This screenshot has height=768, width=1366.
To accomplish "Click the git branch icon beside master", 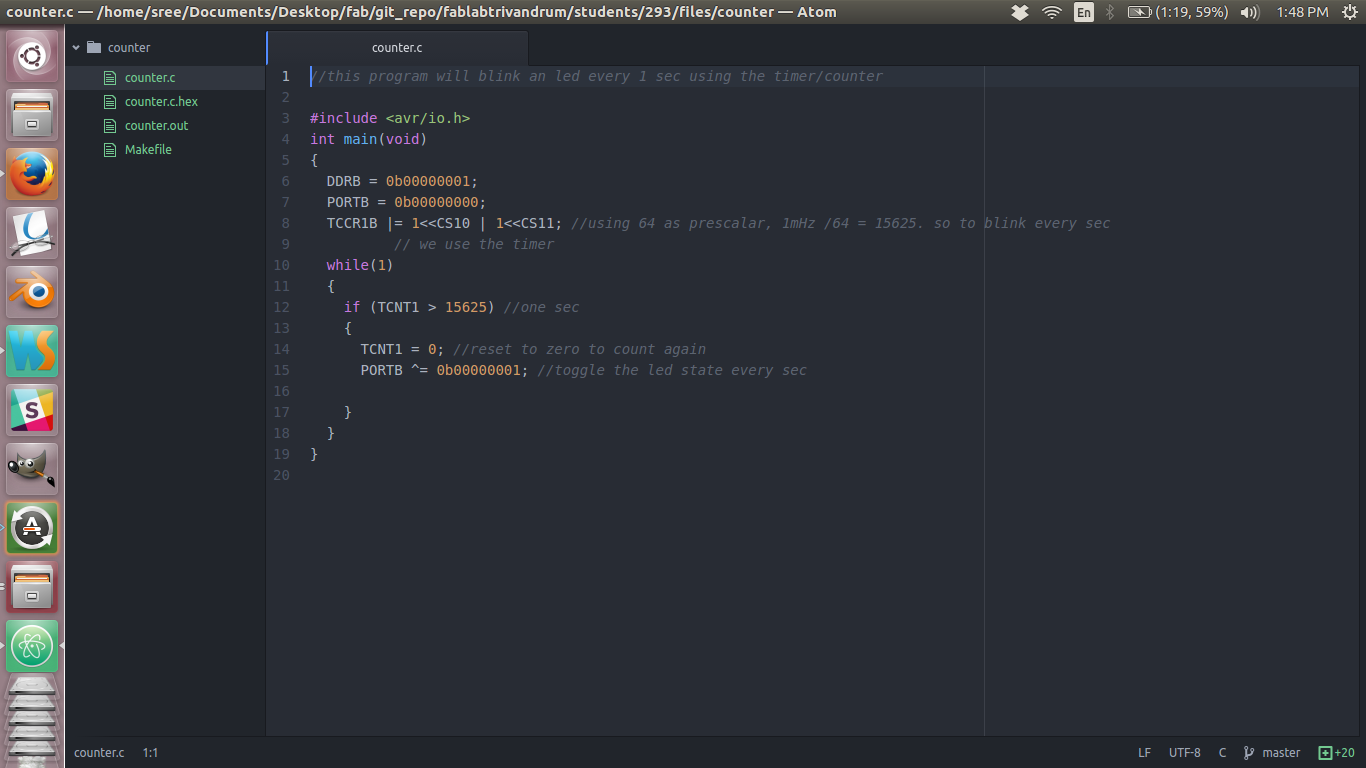I will pos(1249,753).
